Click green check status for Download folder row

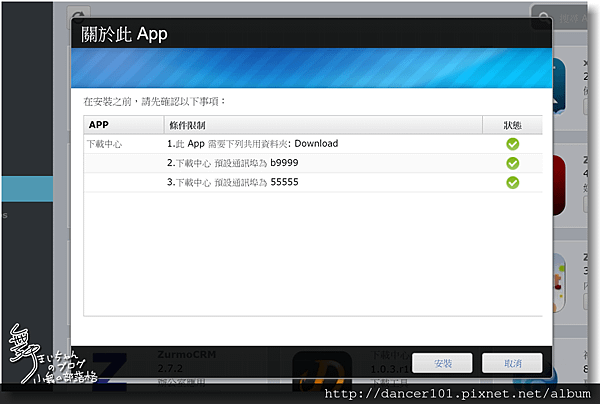point(512,144)
